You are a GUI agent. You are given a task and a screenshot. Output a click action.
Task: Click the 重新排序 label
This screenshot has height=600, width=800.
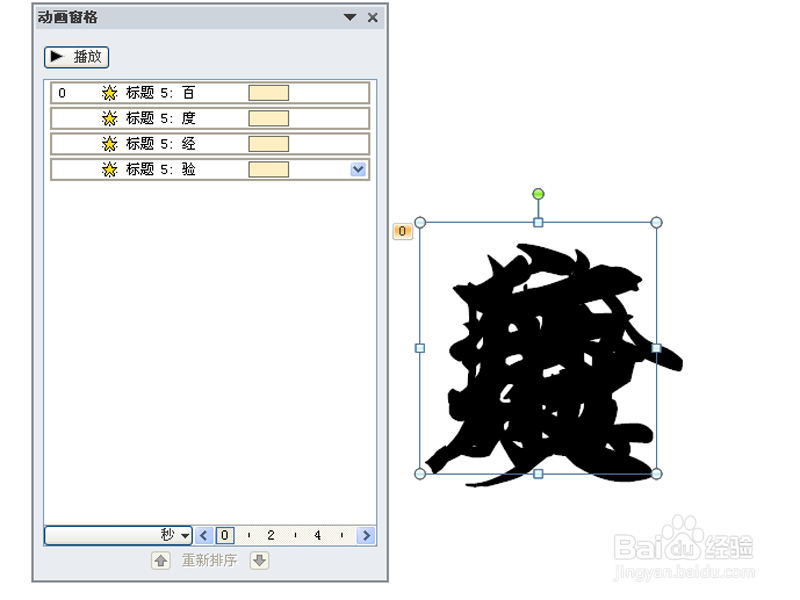coord(210,561)
